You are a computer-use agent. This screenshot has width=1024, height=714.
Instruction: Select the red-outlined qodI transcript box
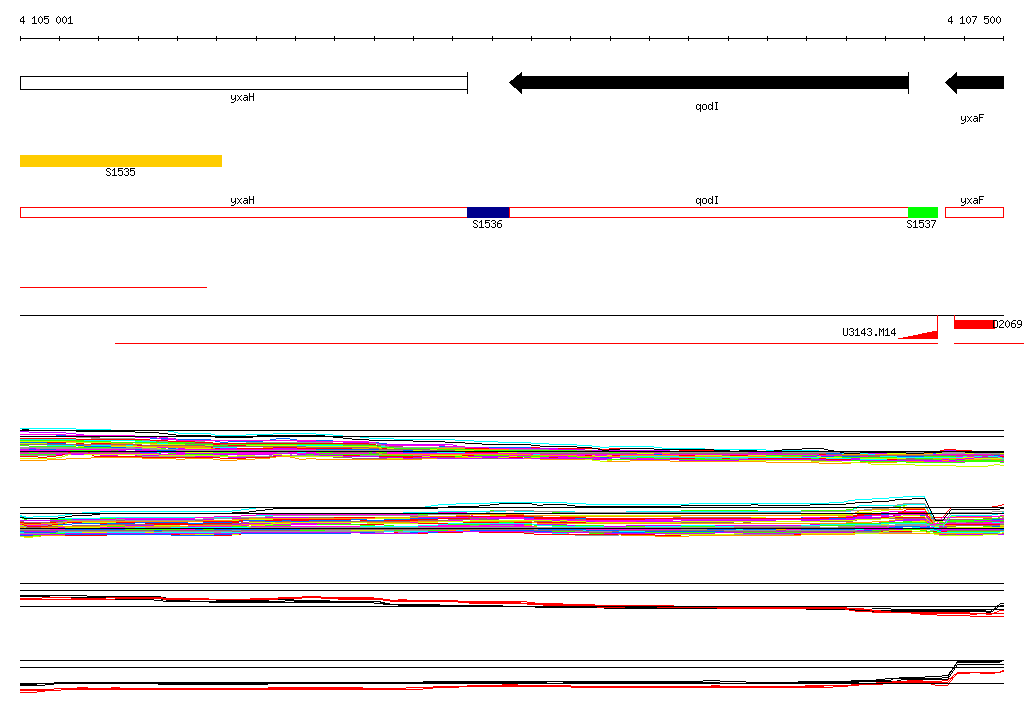tap(709, 212)
